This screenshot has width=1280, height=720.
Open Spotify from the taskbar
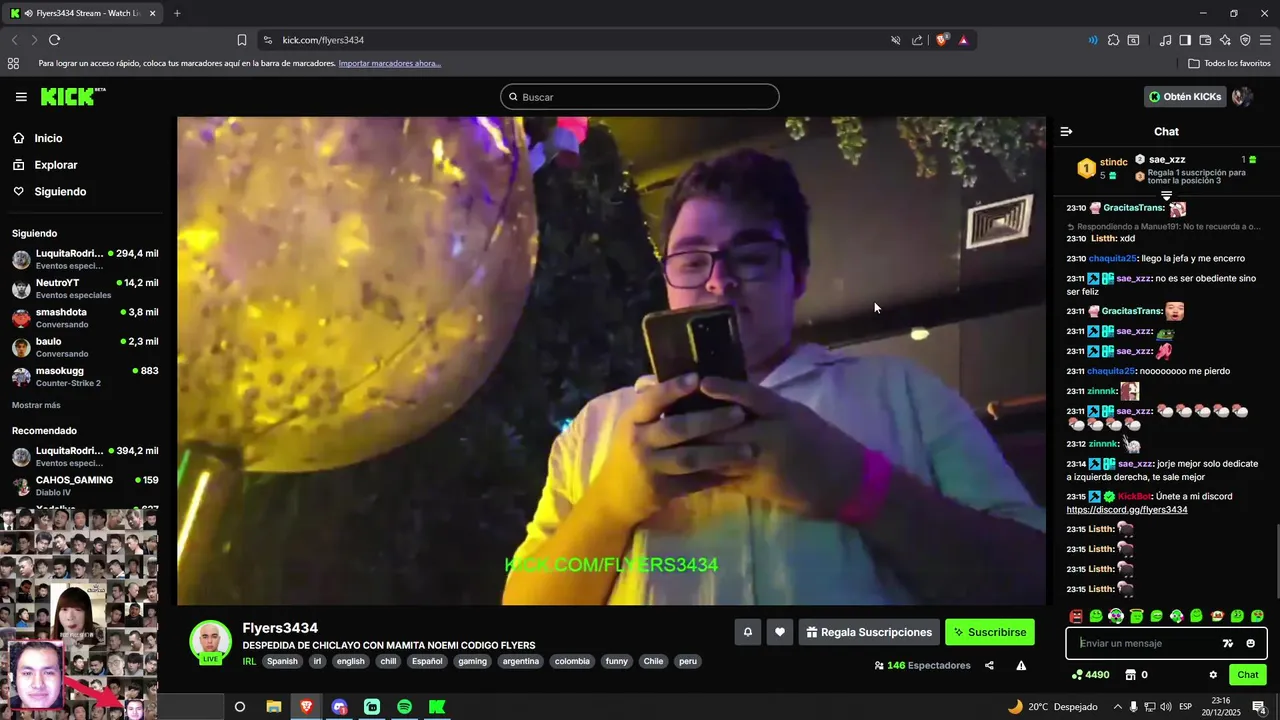pyautogui.click(x=404, y=707)
